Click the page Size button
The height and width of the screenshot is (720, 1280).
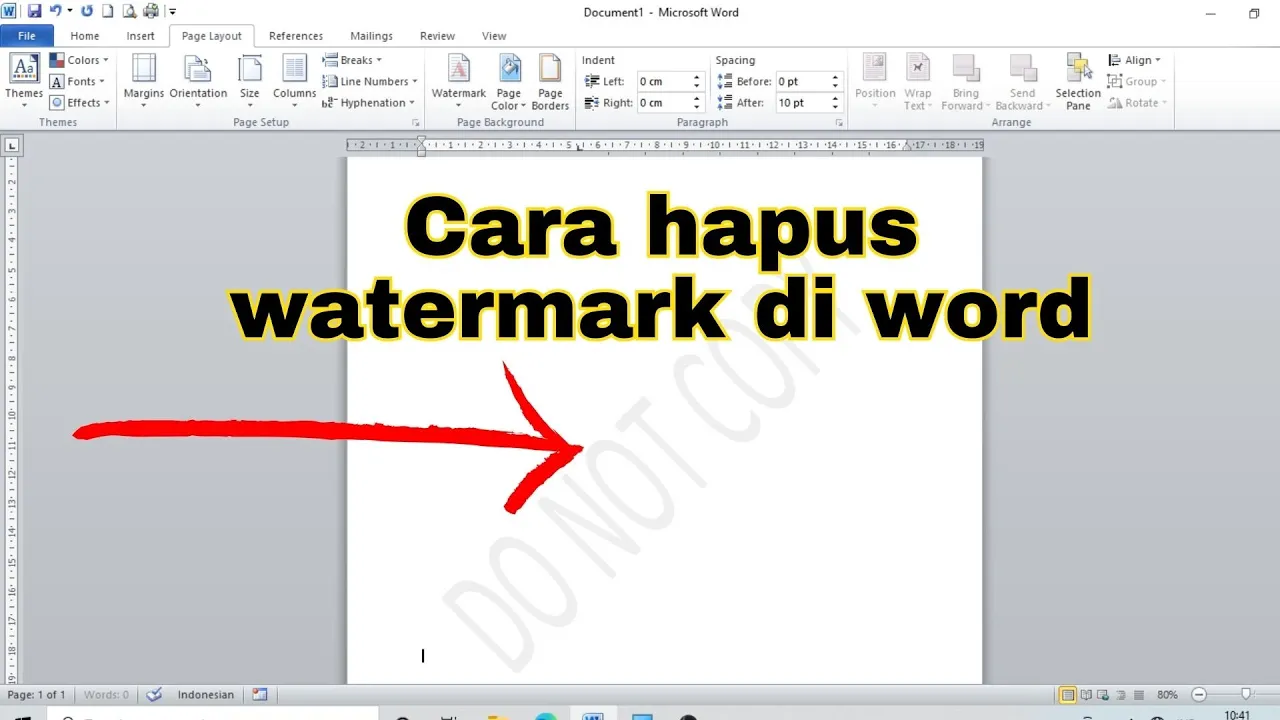[249, 82]
